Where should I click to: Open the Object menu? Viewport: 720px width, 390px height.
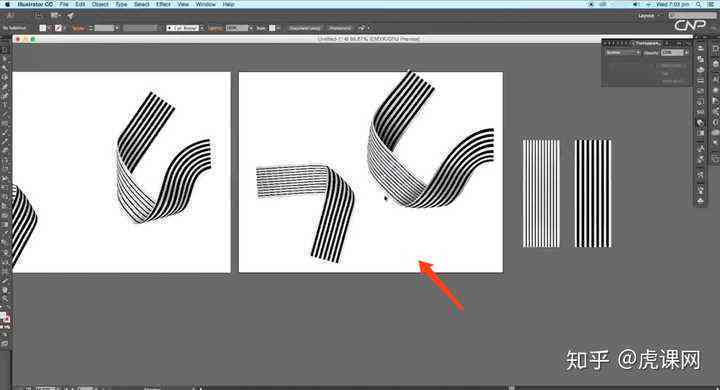point(100,4)
